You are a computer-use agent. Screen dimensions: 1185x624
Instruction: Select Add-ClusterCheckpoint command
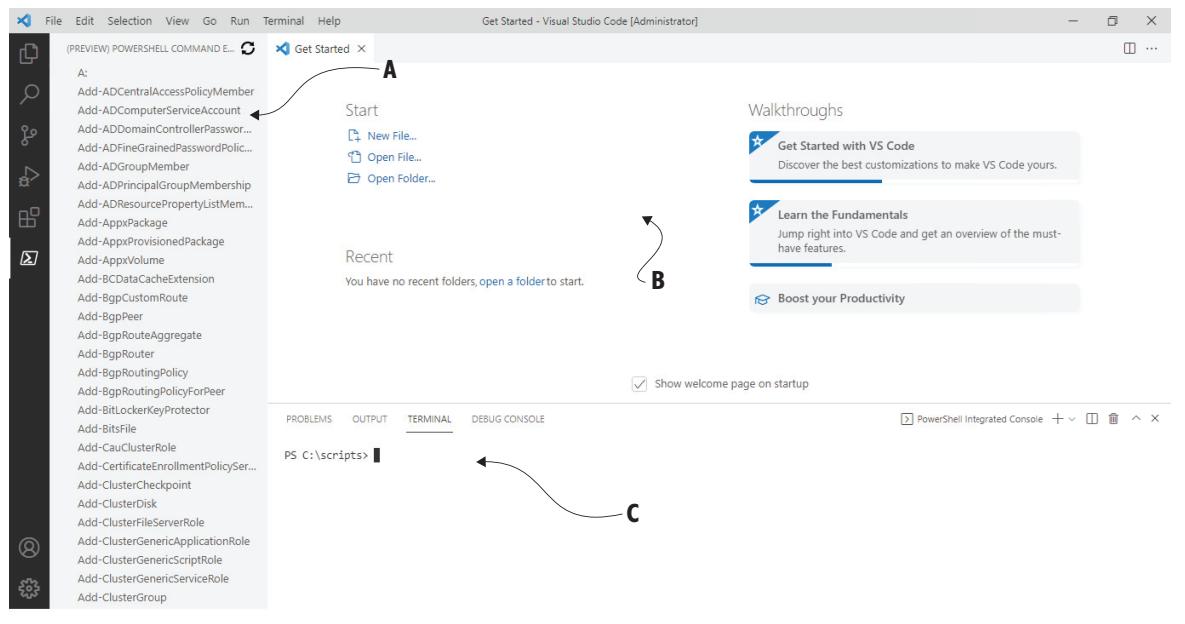[134, 485]
